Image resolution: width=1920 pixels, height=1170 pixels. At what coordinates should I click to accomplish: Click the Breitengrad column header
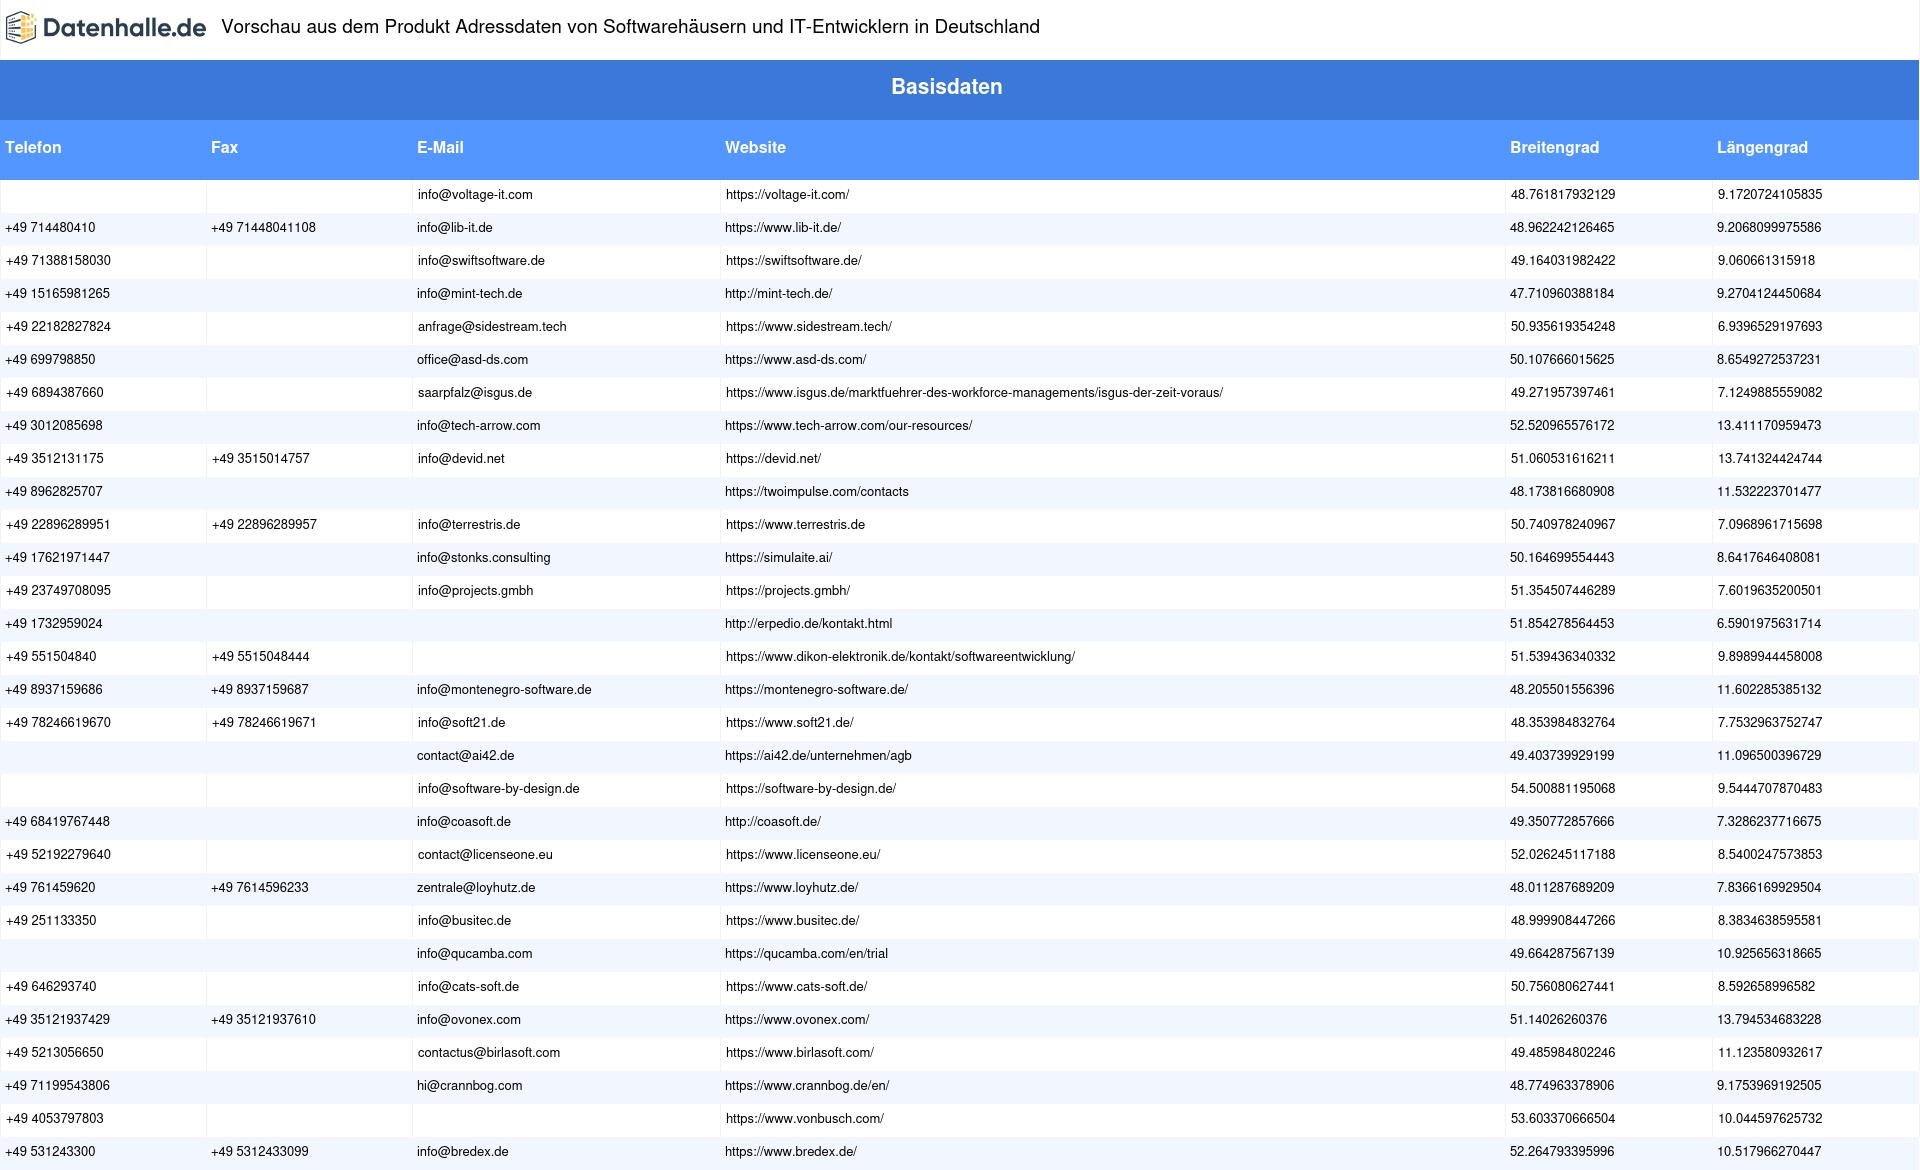click(x=1554, y=147)
